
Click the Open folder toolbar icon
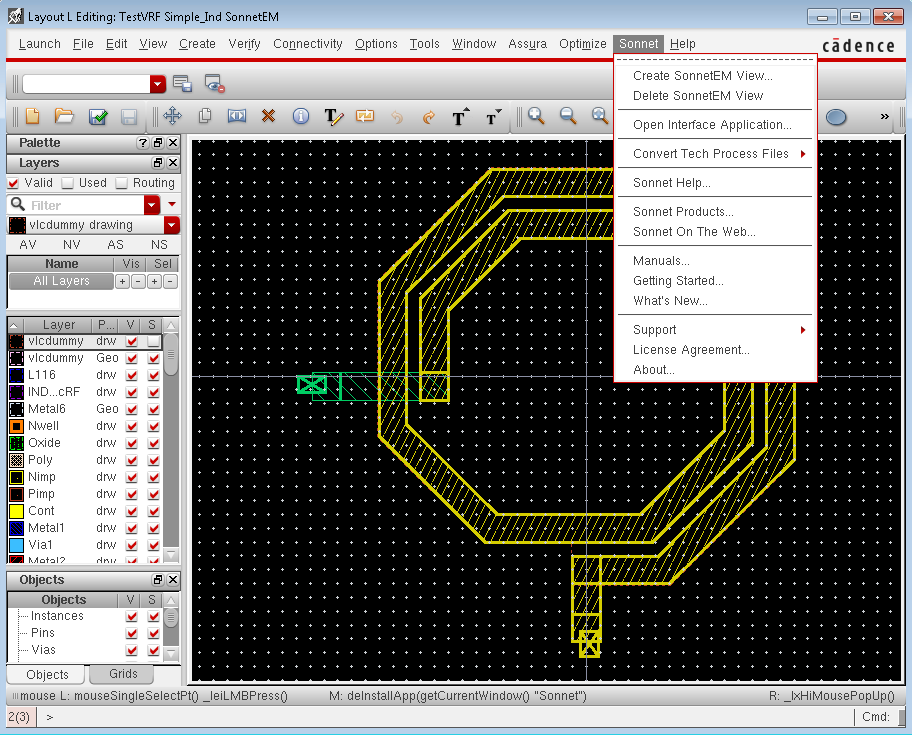[64, 116]
